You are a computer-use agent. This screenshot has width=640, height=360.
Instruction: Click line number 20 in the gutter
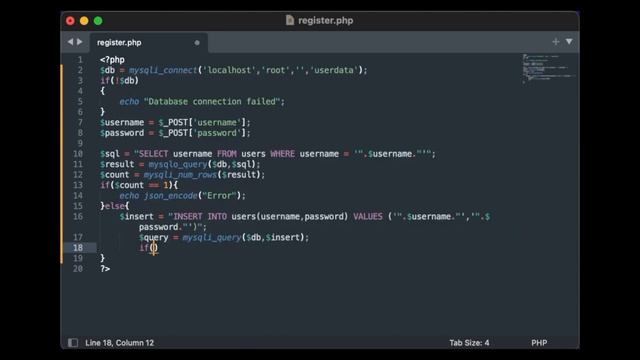pyautogui.click(x=78, y=269)
